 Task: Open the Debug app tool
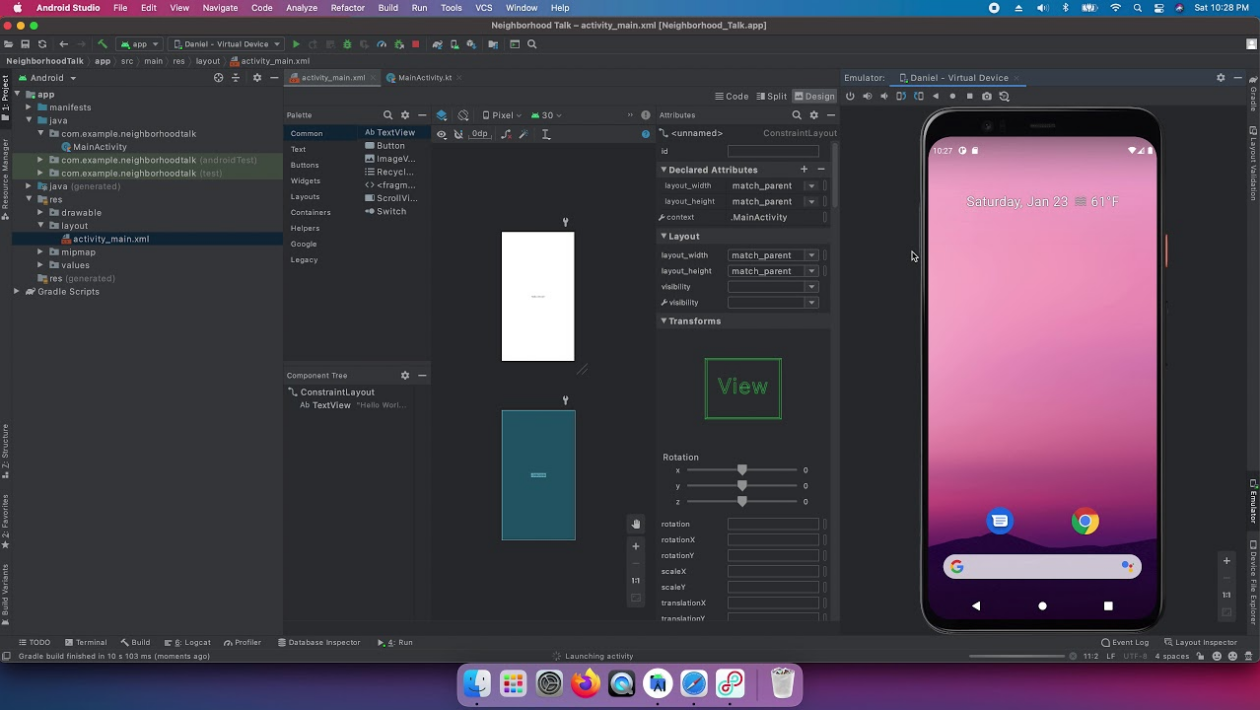[347, 44]
